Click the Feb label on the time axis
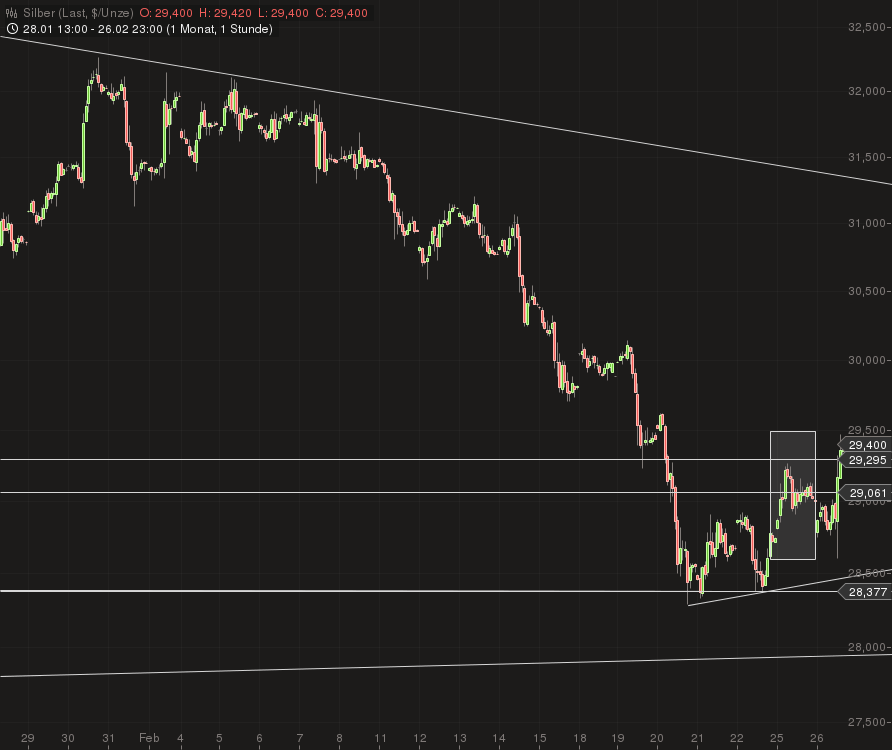Screen dimensions: 892x750 tap(149, 738)
